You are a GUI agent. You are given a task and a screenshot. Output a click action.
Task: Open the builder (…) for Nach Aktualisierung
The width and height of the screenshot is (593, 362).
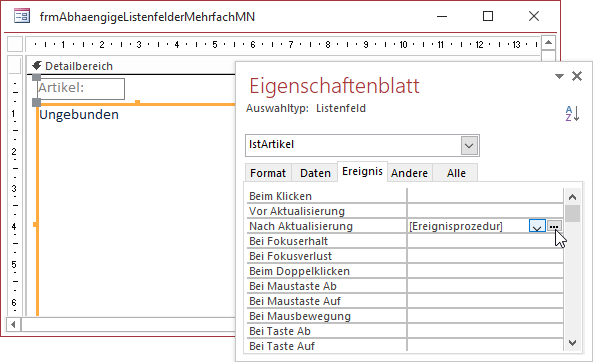tap(554, 226)
